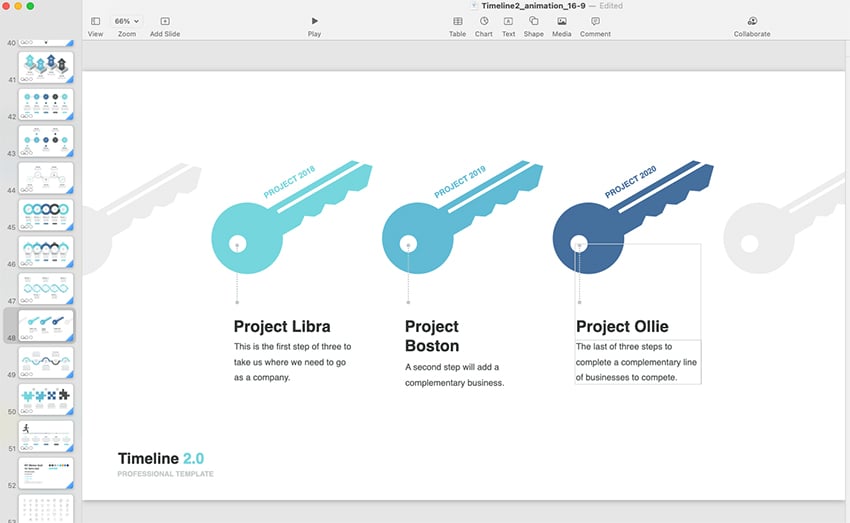850x523 pixels.
Task: Open the Chart insertion tool
Action: tap(484, 21)
